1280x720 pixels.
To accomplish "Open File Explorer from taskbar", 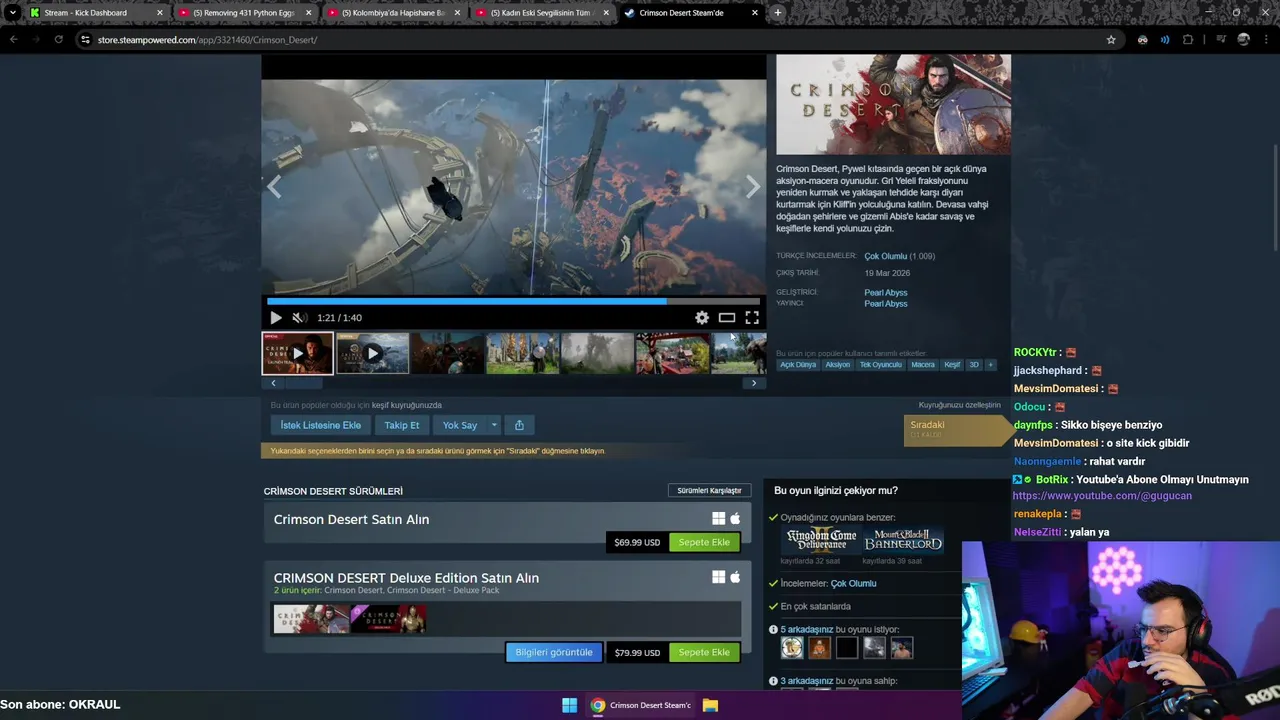I will click(710, 705).
